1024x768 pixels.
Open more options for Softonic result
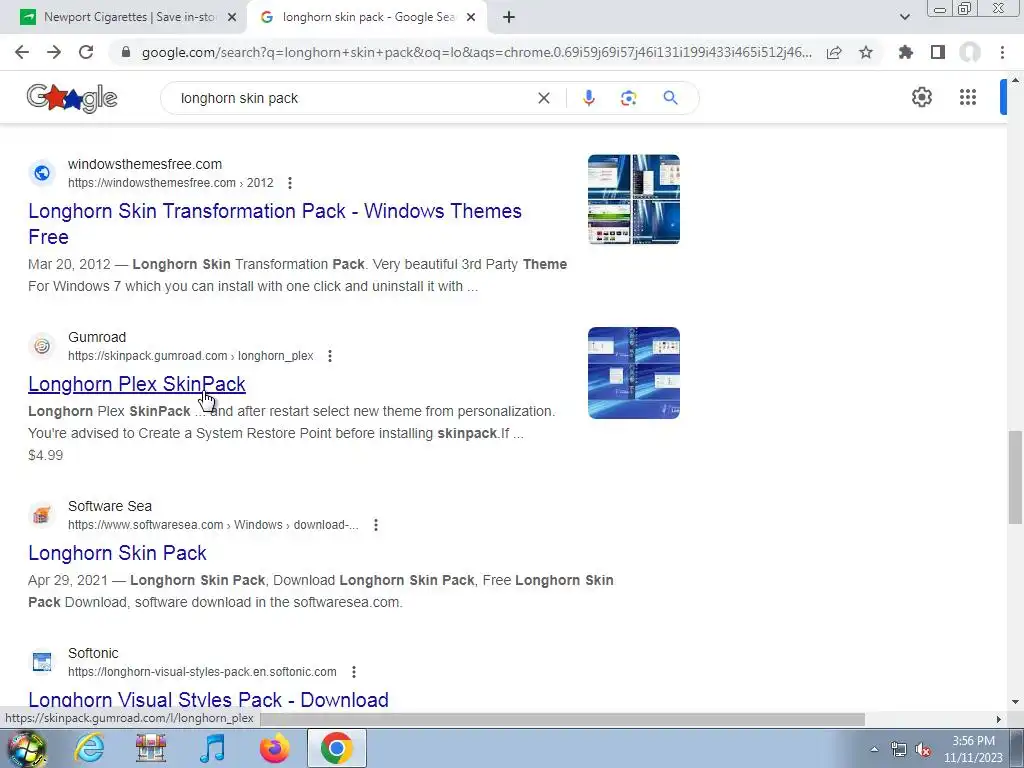(x=353, y=672)
